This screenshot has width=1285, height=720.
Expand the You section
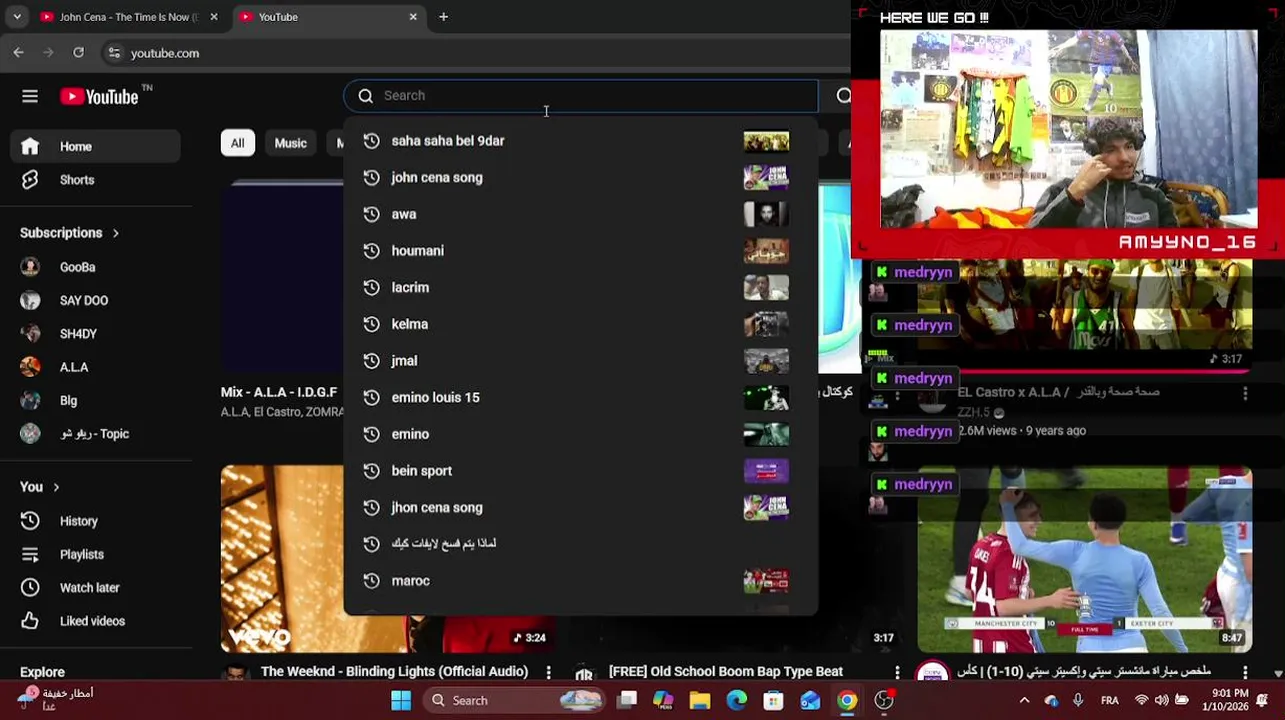click(40, 487)
